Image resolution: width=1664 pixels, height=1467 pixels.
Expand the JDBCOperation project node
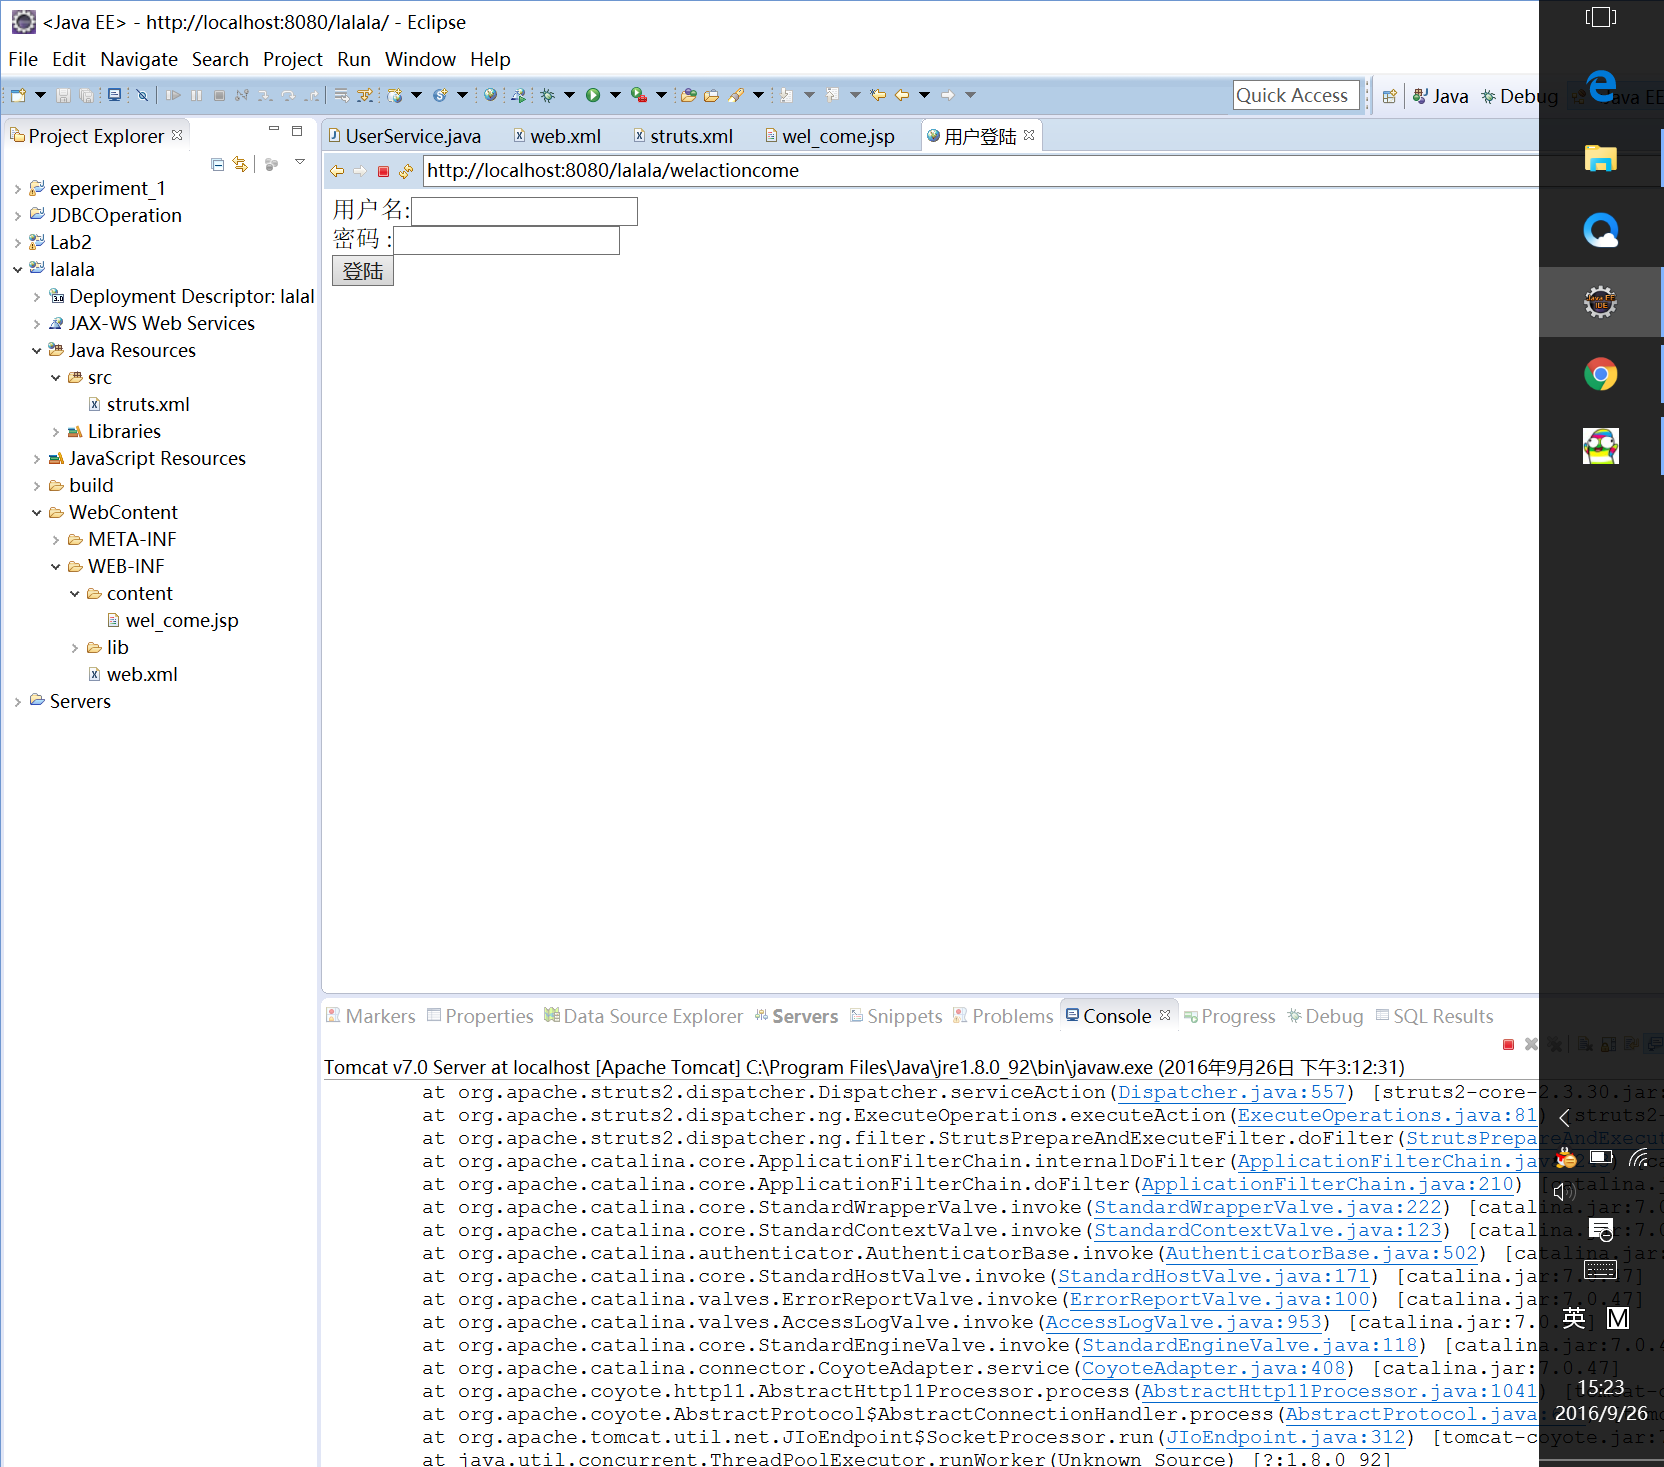[x=17, y=215]
